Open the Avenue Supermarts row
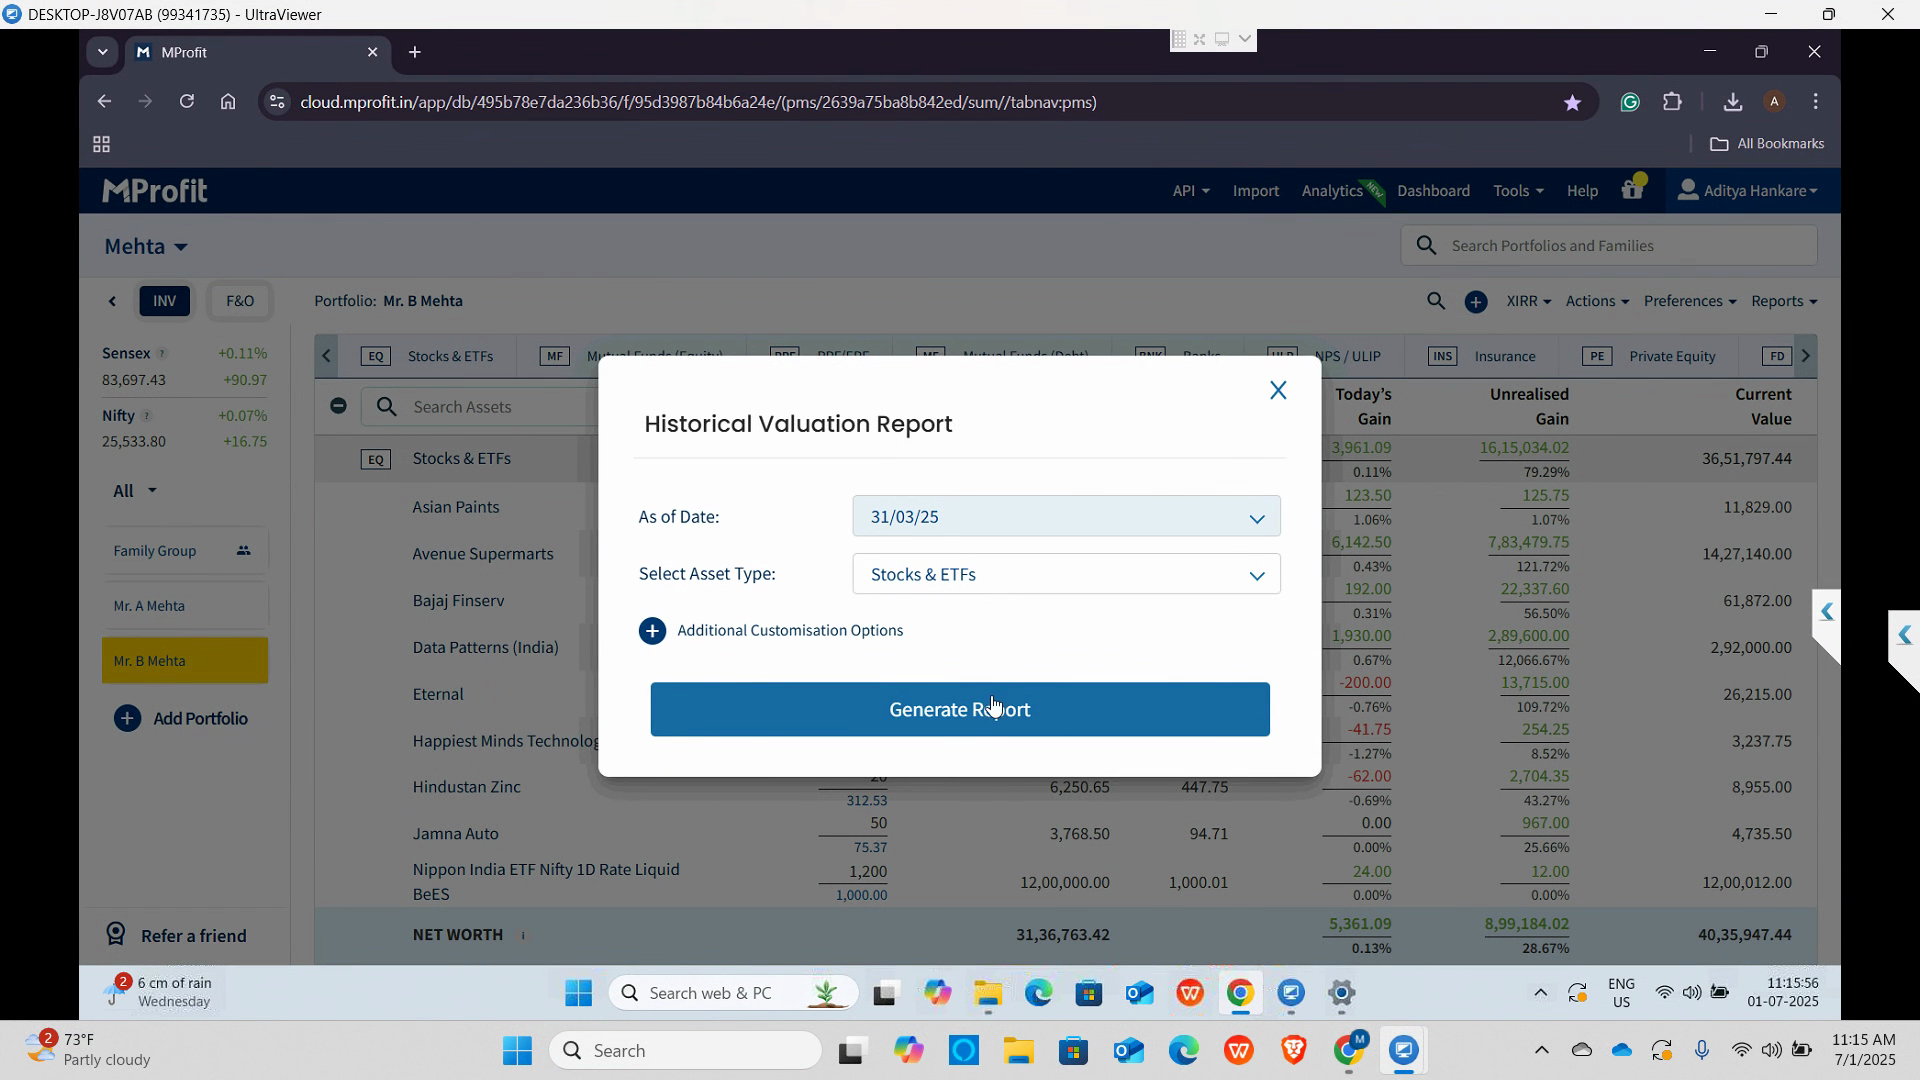 483,554
